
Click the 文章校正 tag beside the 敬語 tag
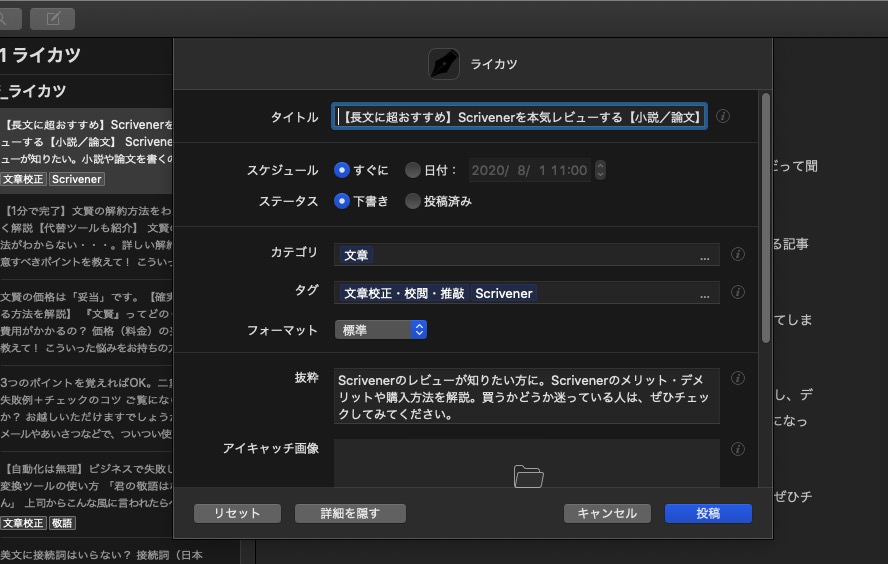coord(23,523)
